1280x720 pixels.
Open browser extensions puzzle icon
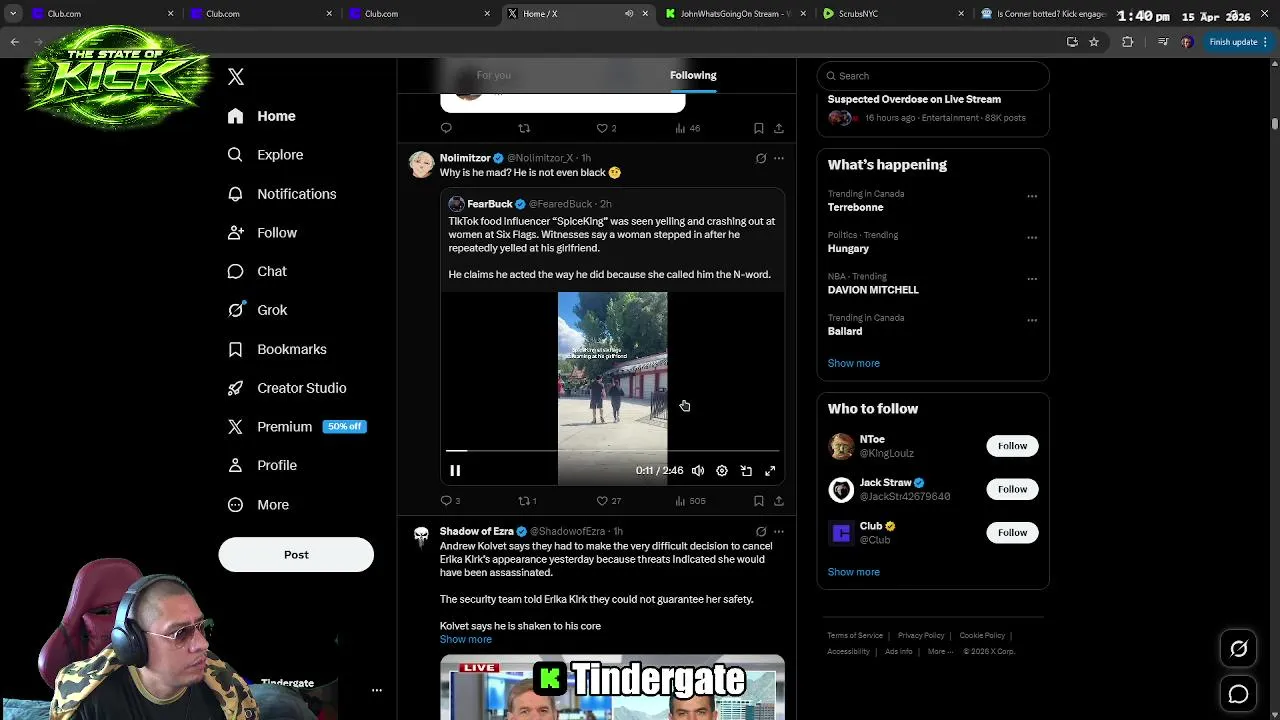click(1128, 42)
